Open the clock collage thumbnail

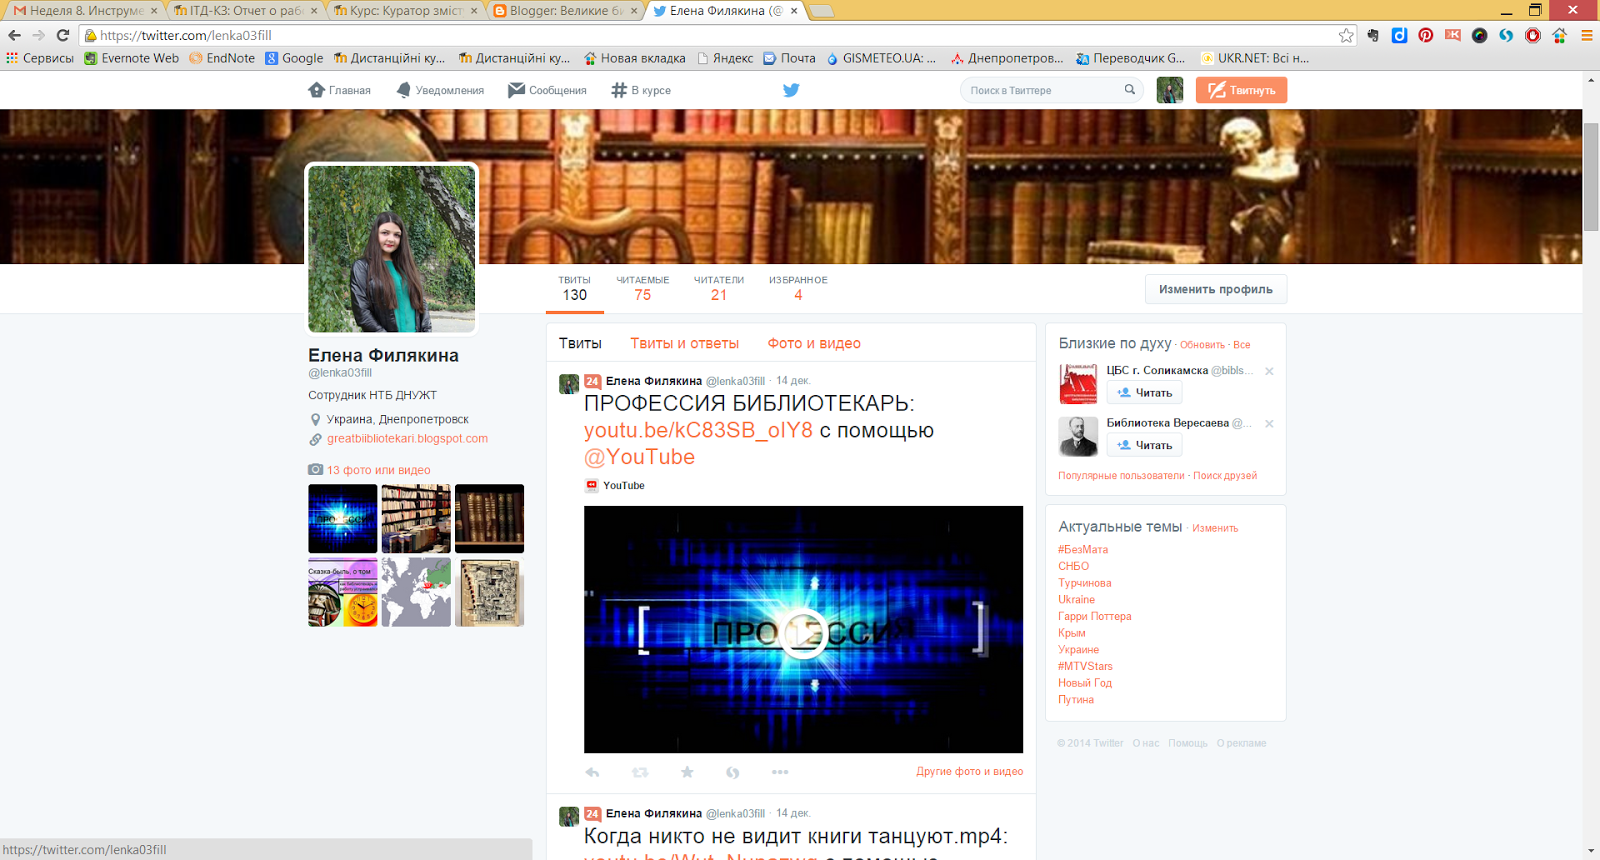[x=343, y=592]
